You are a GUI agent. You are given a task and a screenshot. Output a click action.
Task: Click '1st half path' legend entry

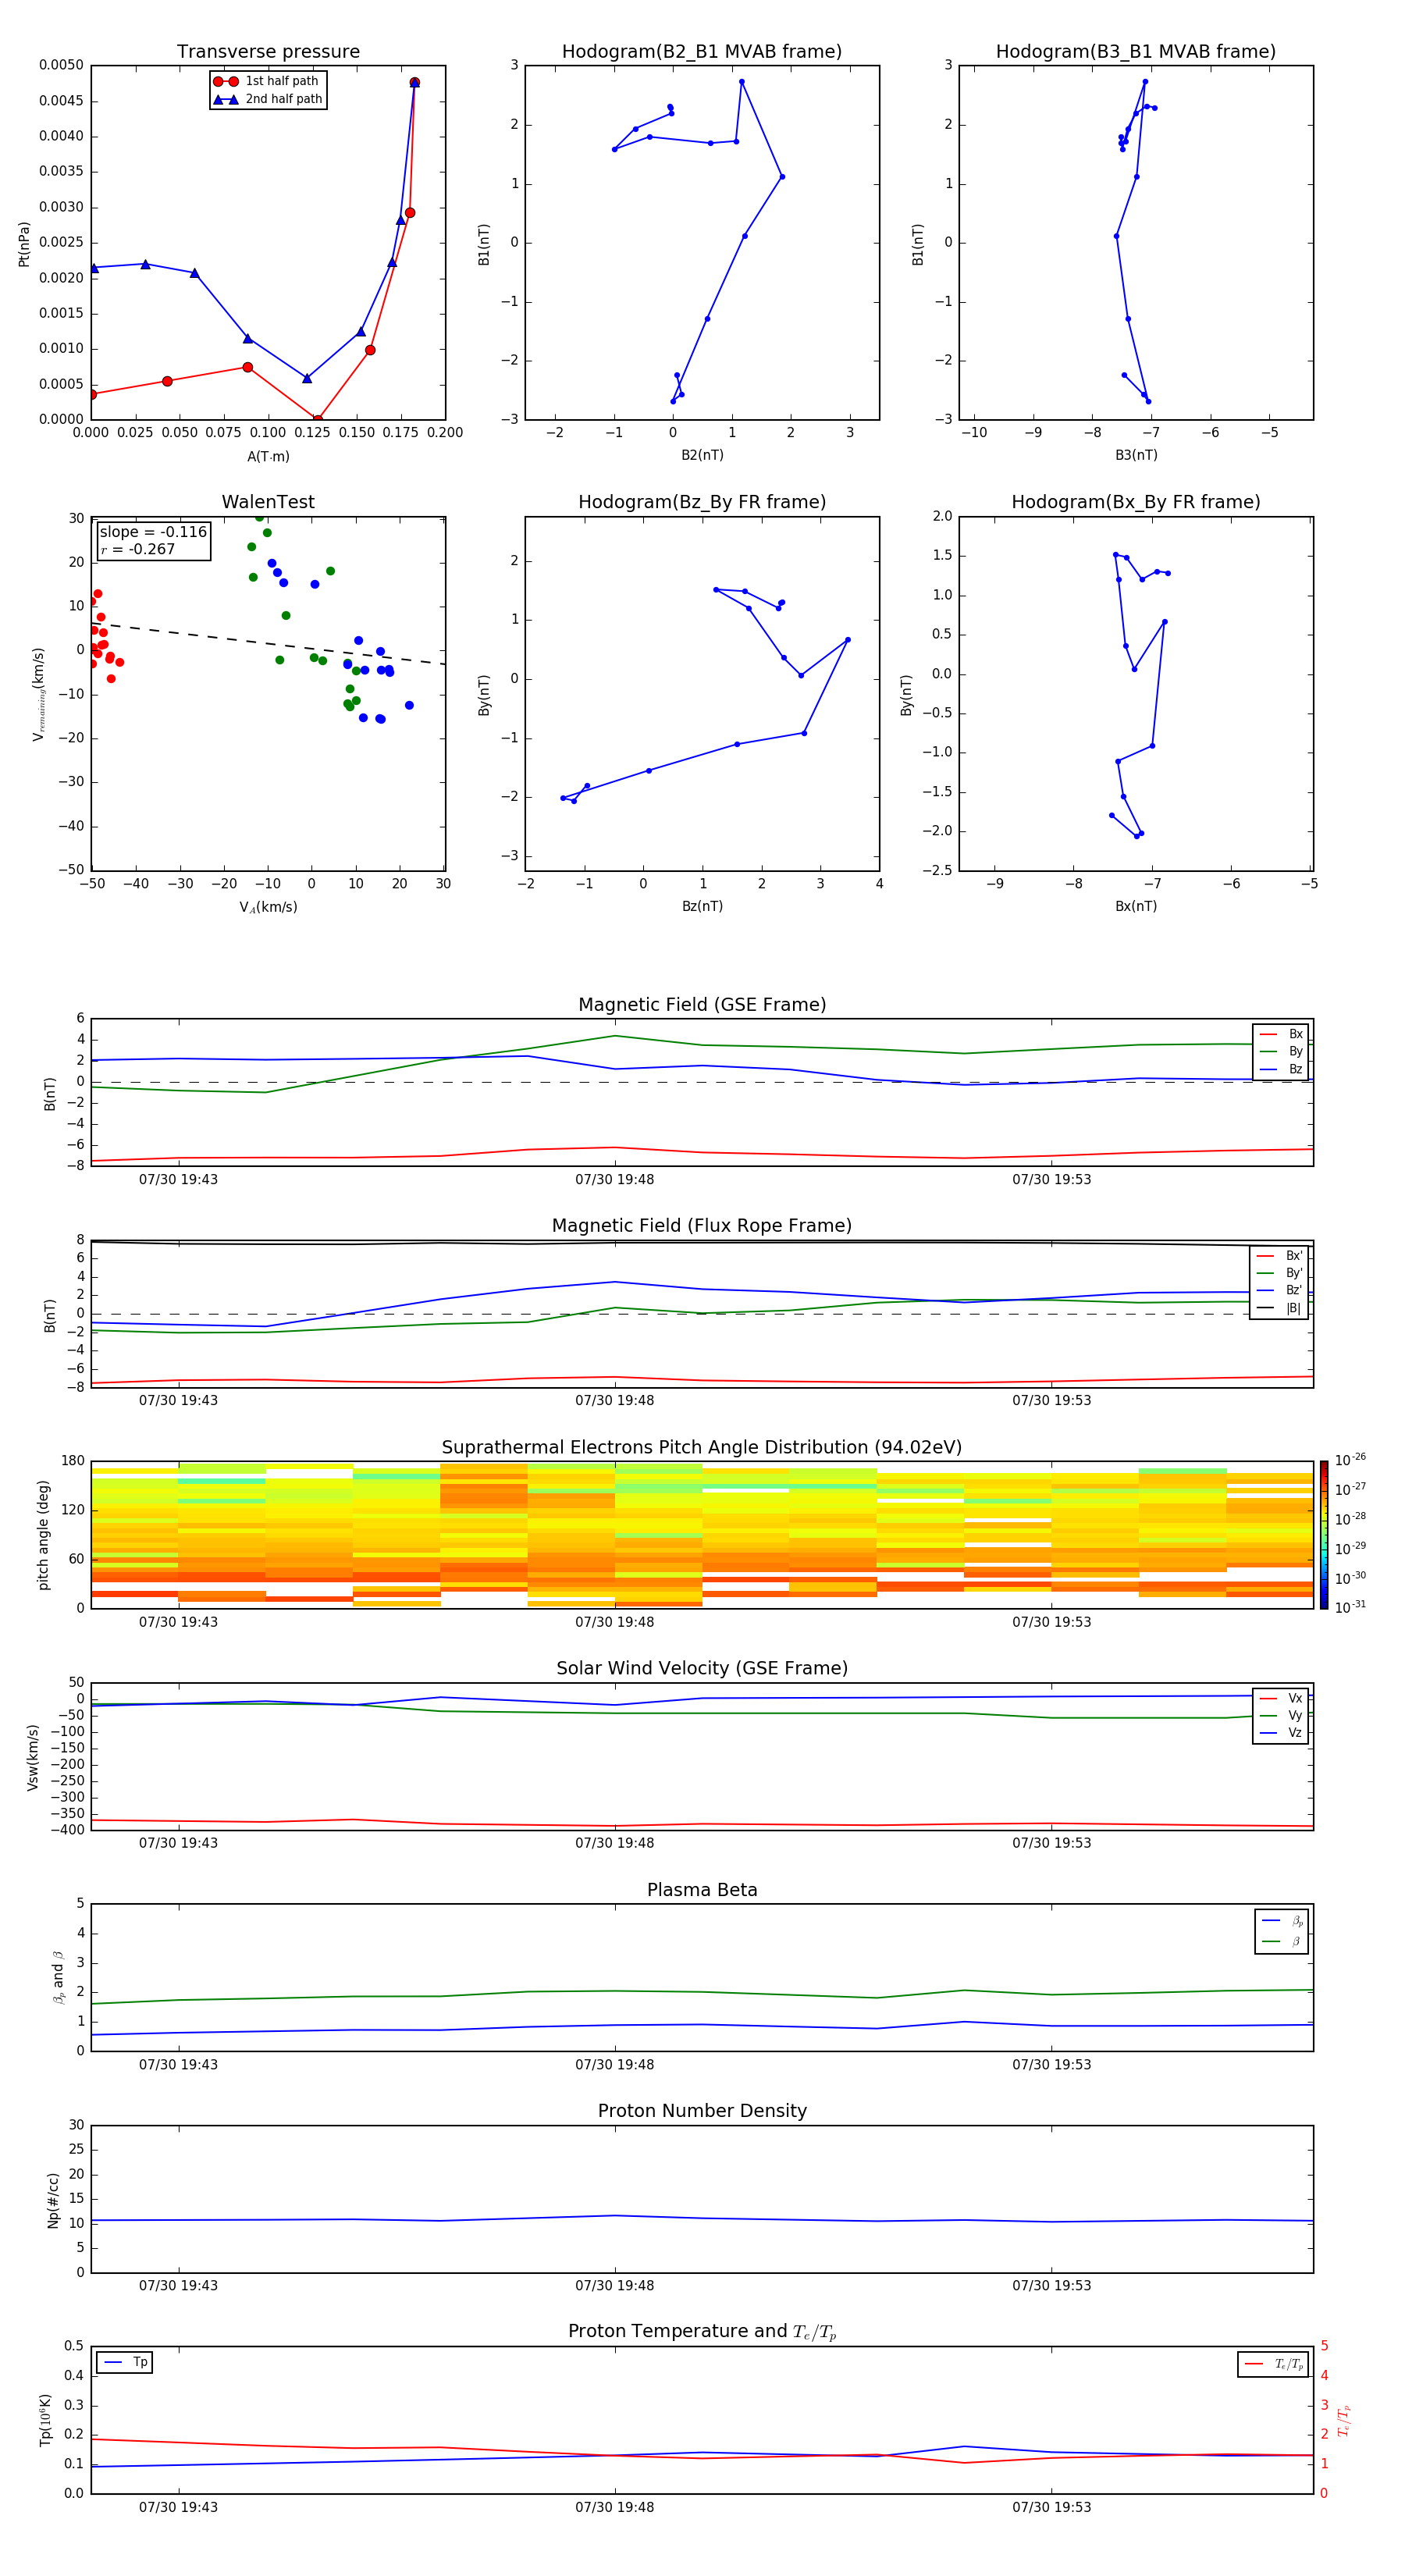pyautogui.click(x=268, y=81)
